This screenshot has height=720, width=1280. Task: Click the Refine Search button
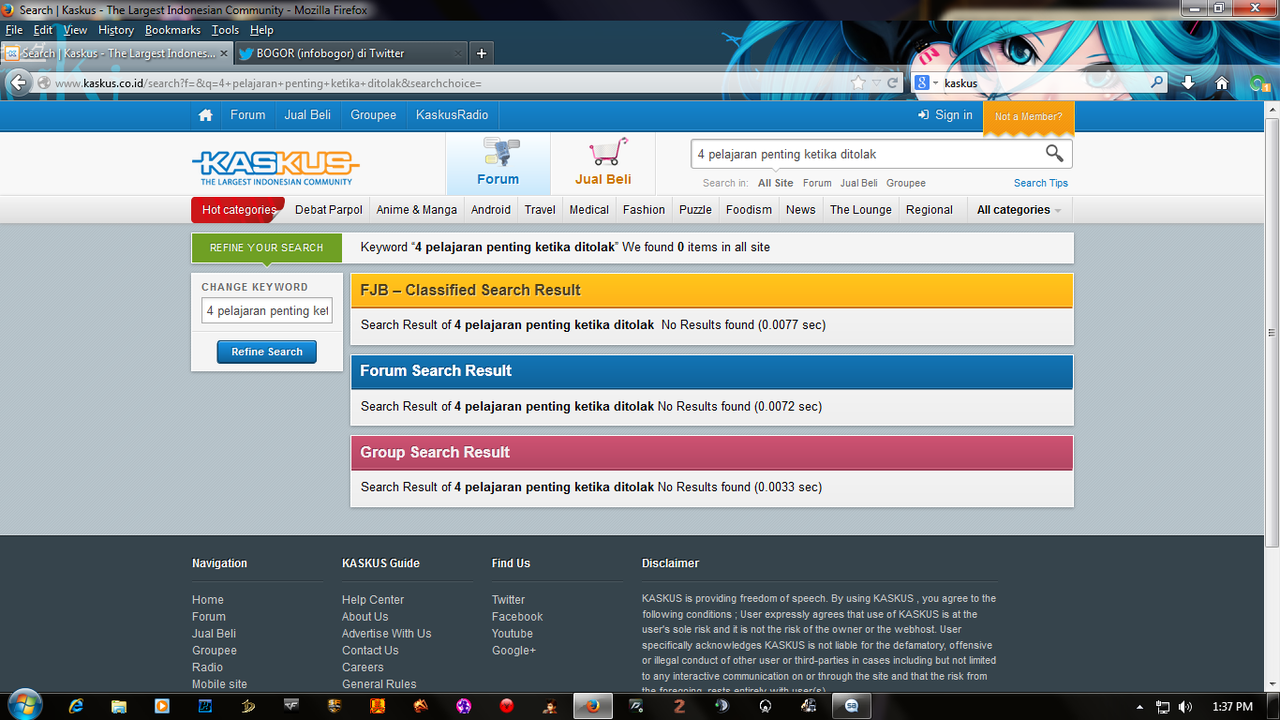click(267, 352)
